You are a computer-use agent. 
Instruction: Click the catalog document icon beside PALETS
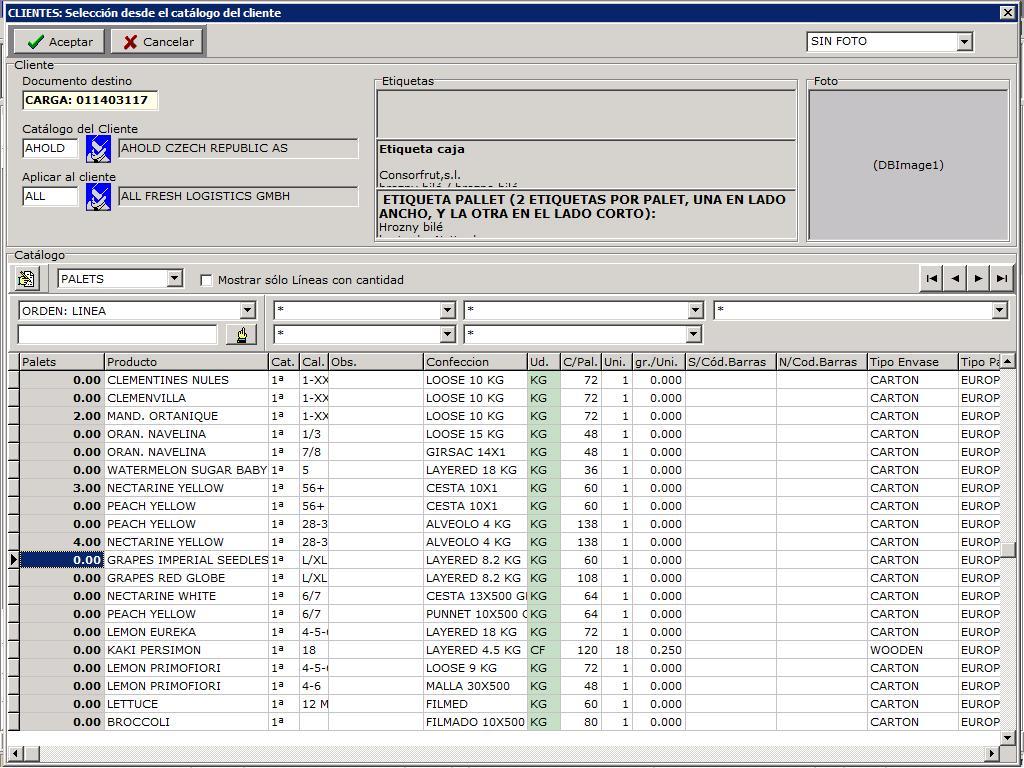point(26,279)
